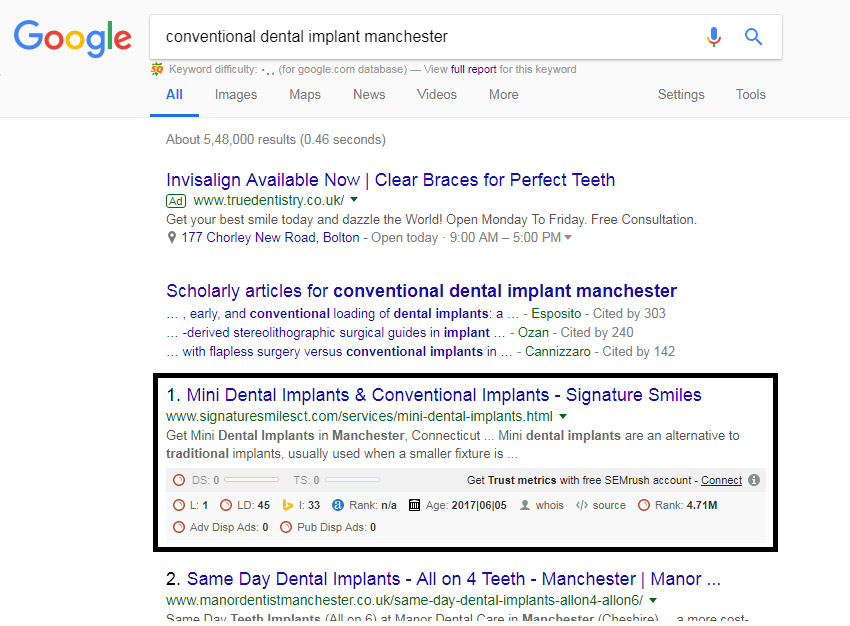Image resolution: width=850 pixels, height=626 pixels.
Task: Click the source code icon
Action: click(x=582, y=505)
